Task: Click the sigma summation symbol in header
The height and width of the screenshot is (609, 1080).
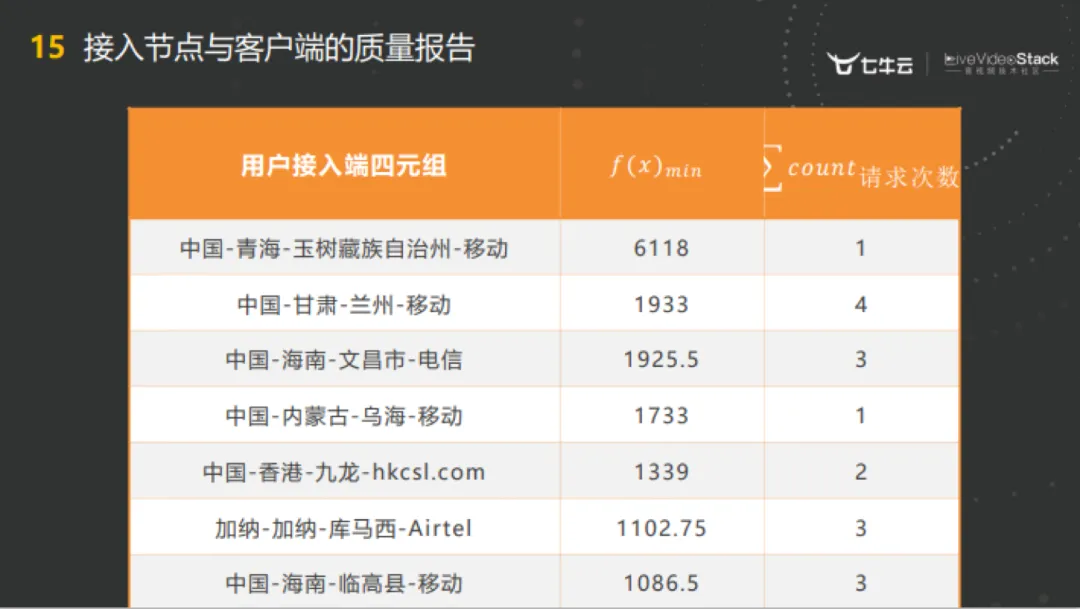Action: tap(770, 167)
